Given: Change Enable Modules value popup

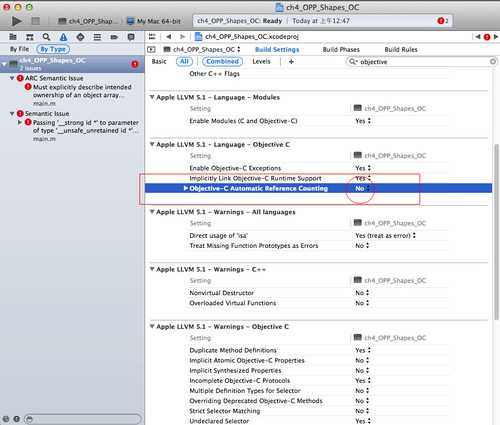Looking at the screenshot, I should (x=363, y=121).
